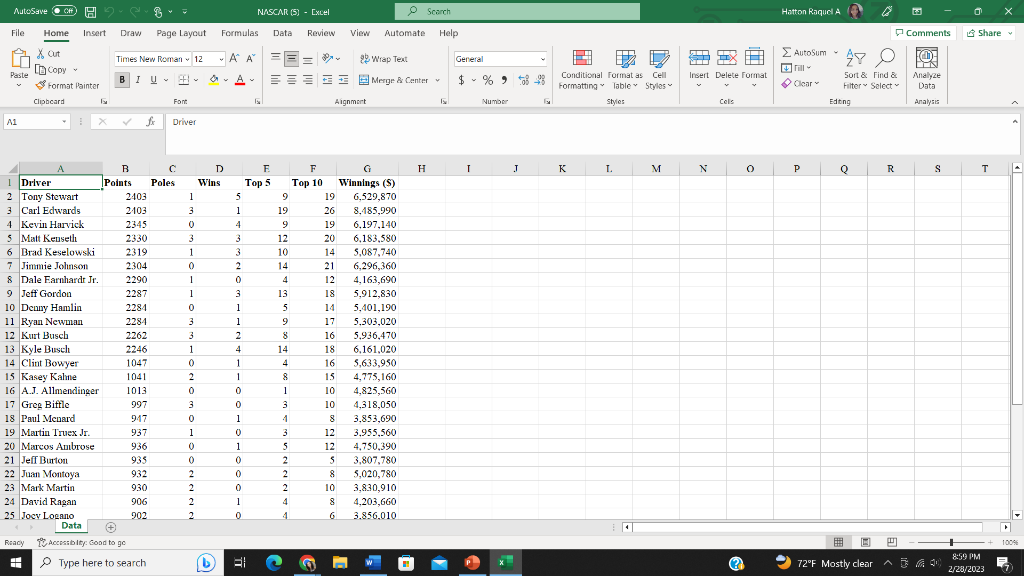Switch to the Formulas tab
Image resolution: width=1024 pixels, height=576 pixels.
click(239, 33)
